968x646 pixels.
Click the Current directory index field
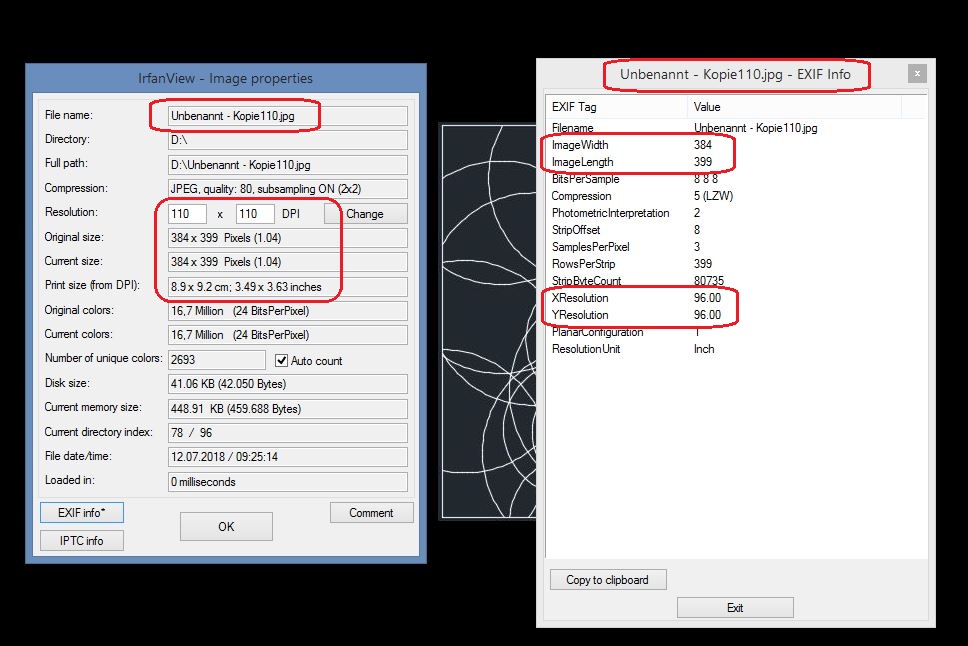coord(288,432)
